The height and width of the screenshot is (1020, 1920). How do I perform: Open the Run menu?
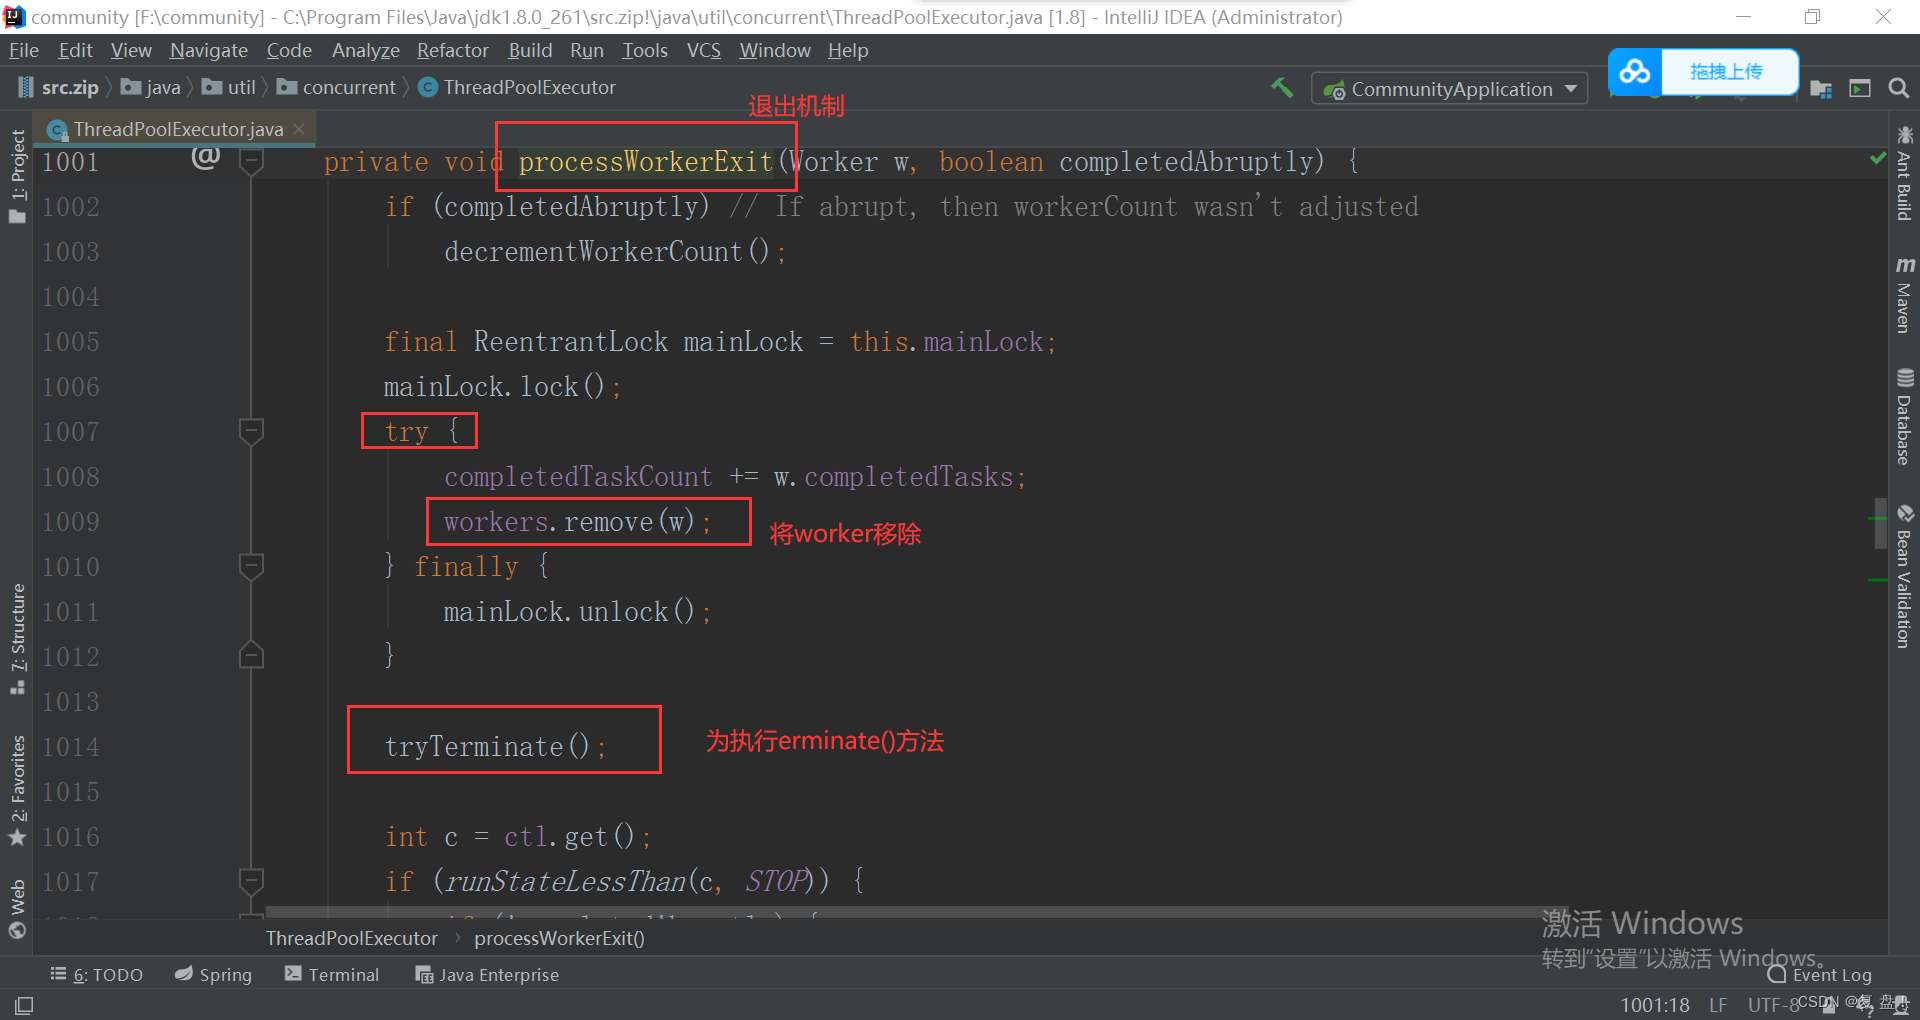(587, 50)
